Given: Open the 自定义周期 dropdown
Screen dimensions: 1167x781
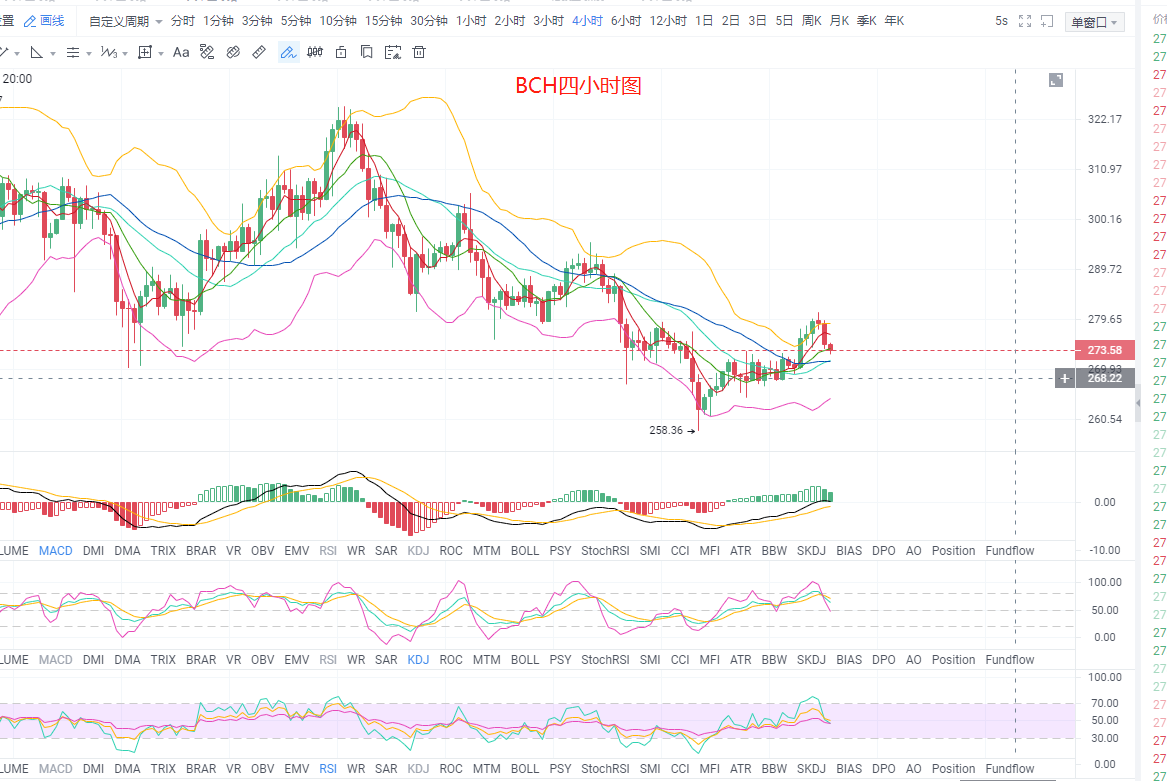Looking at the screenshot, I should (125, 21).
